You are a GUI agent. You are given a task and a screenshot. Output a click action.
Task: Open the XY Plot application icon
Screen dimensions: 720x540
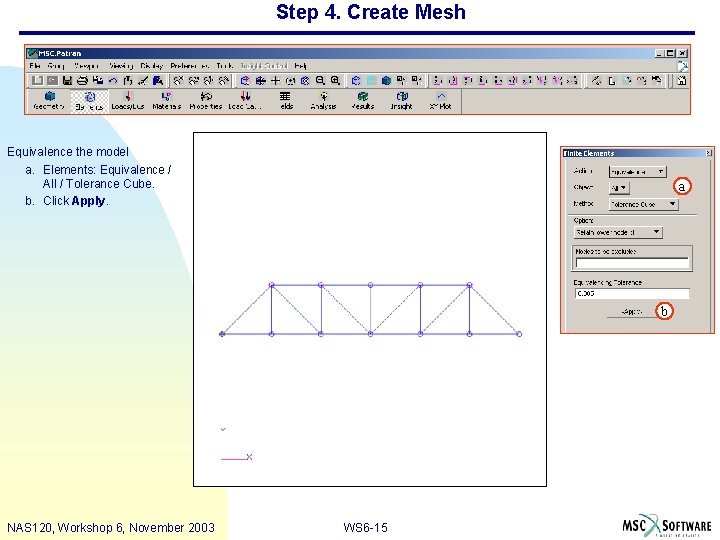coord(441,101)
